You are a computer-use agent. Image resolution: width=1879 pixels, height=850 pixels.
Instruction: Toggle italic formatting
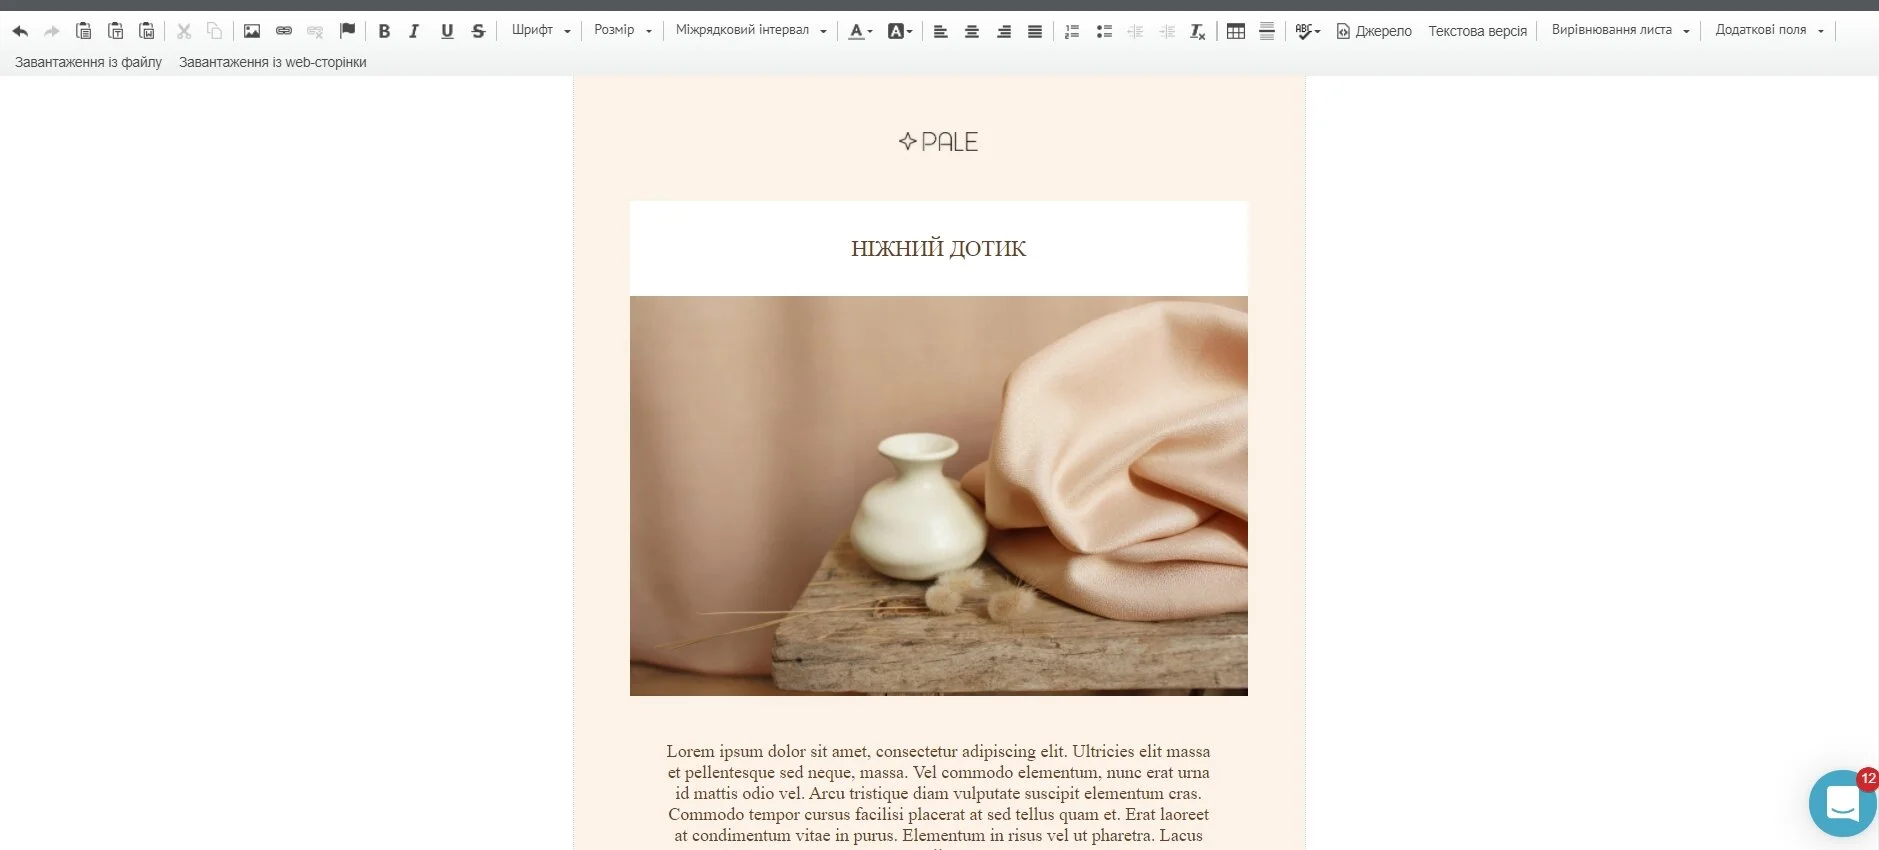pos(414,31)
